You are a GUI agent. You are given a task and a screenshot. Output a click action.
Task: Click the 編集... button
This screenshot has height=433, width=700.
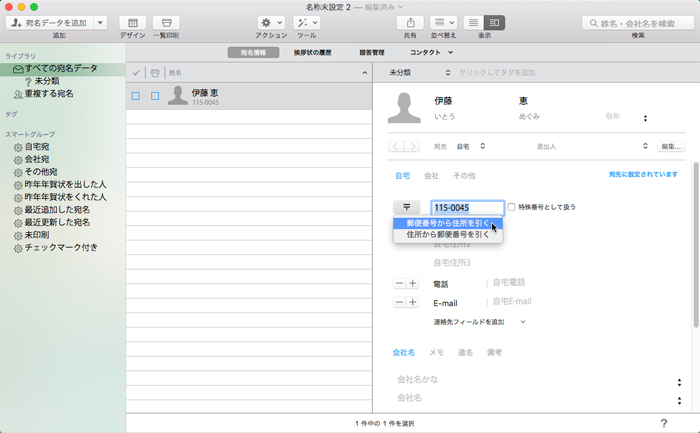coord(669,146)
